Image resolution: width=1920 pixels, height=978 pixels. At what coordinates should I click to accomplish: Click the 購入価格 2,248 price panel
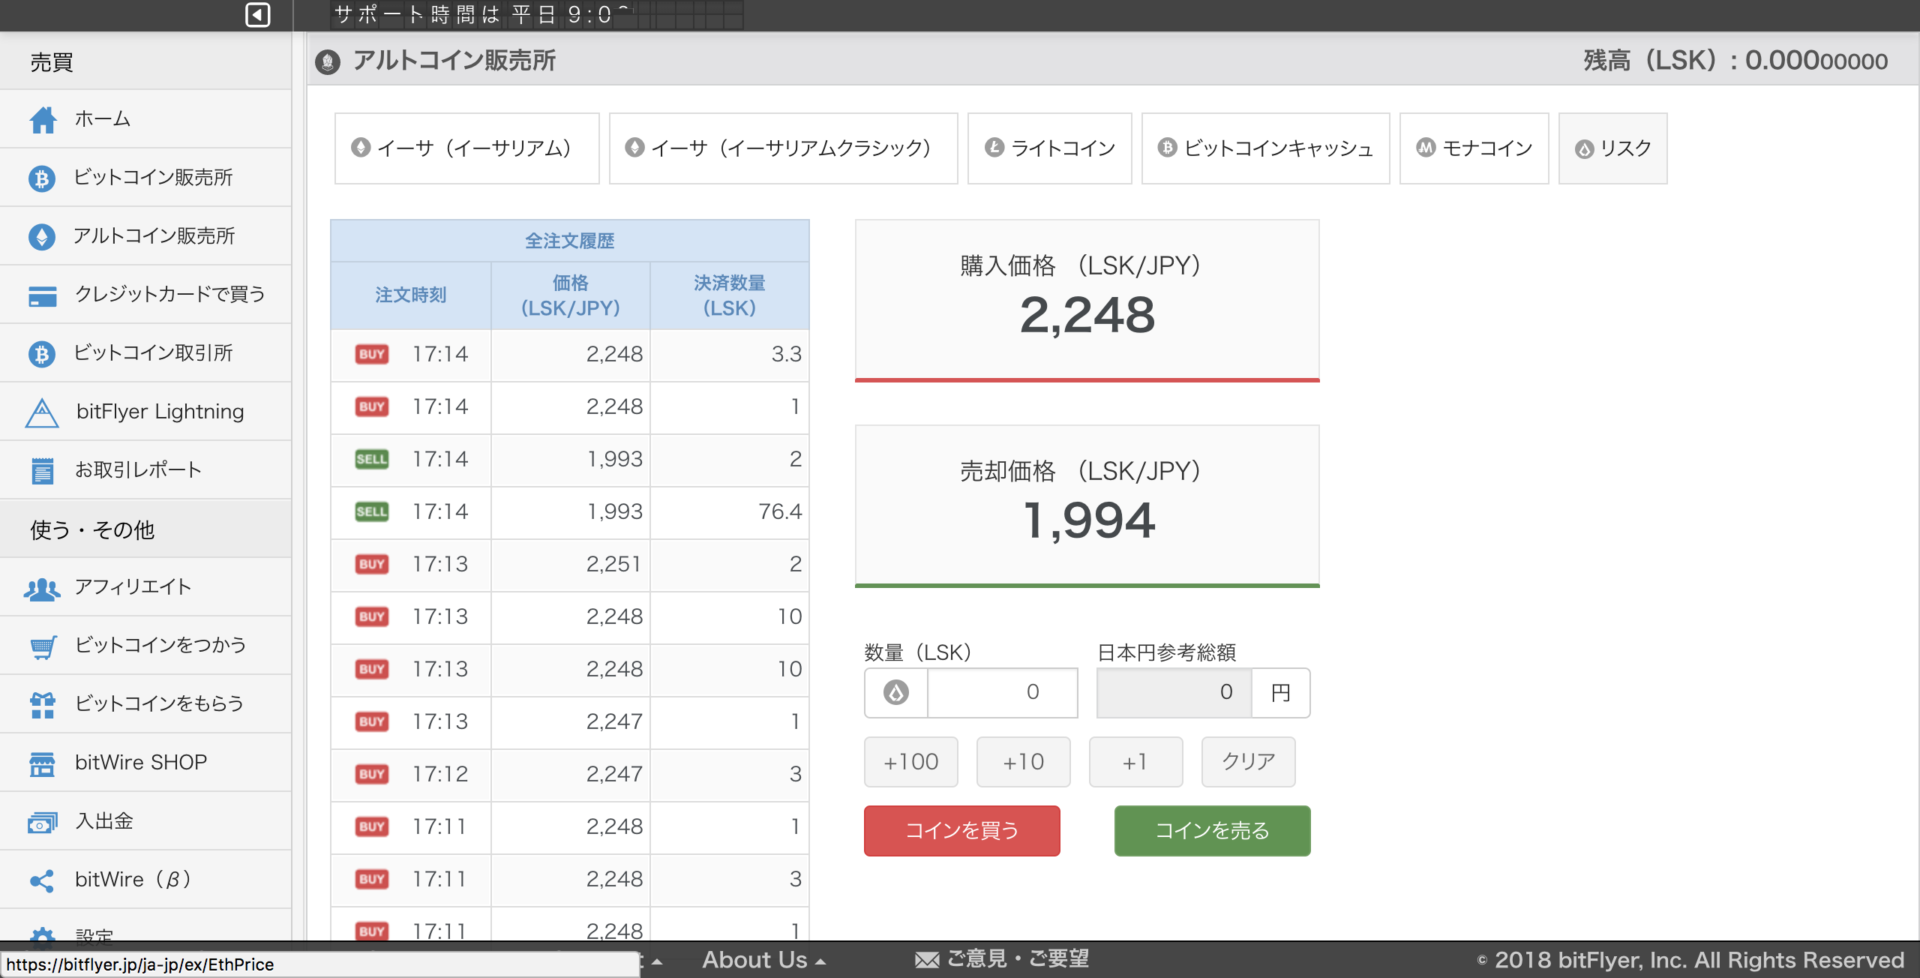(1087, 300)
